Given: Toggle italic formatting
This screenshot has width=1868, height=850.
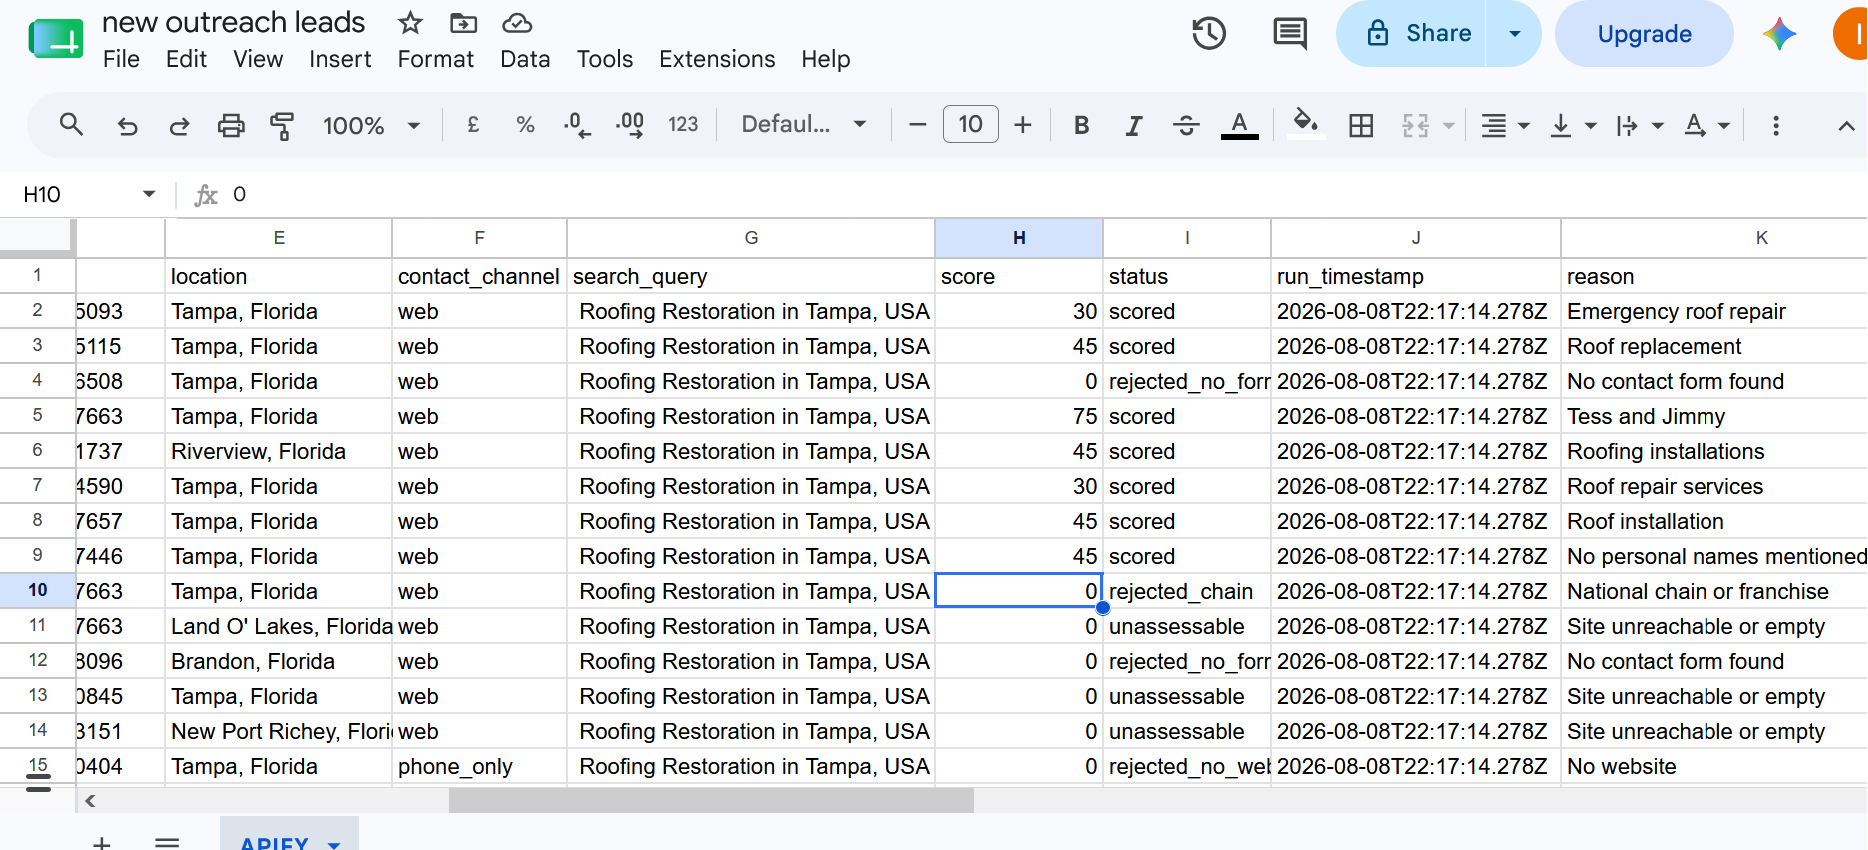Looking at the screenshot, I should click(x=1133, y=125).
